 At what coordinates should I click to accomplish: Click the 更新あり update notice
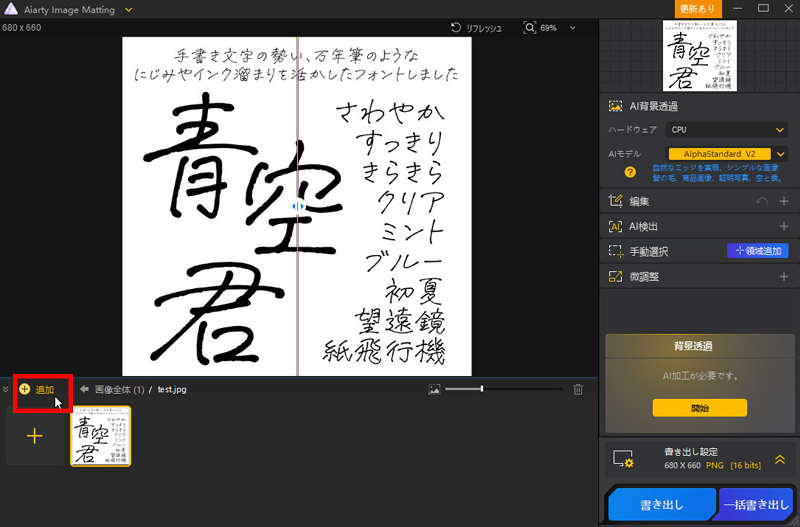[x=699, y=8]
